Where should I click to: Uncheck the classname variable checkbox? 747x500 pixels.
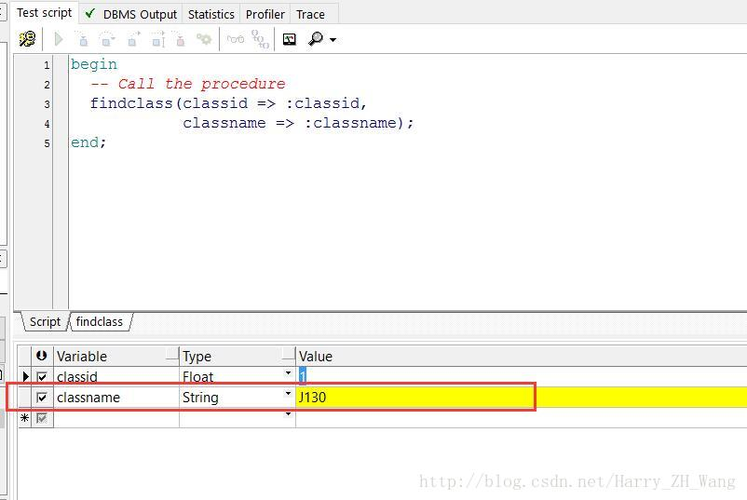click(x=42, y=398)
